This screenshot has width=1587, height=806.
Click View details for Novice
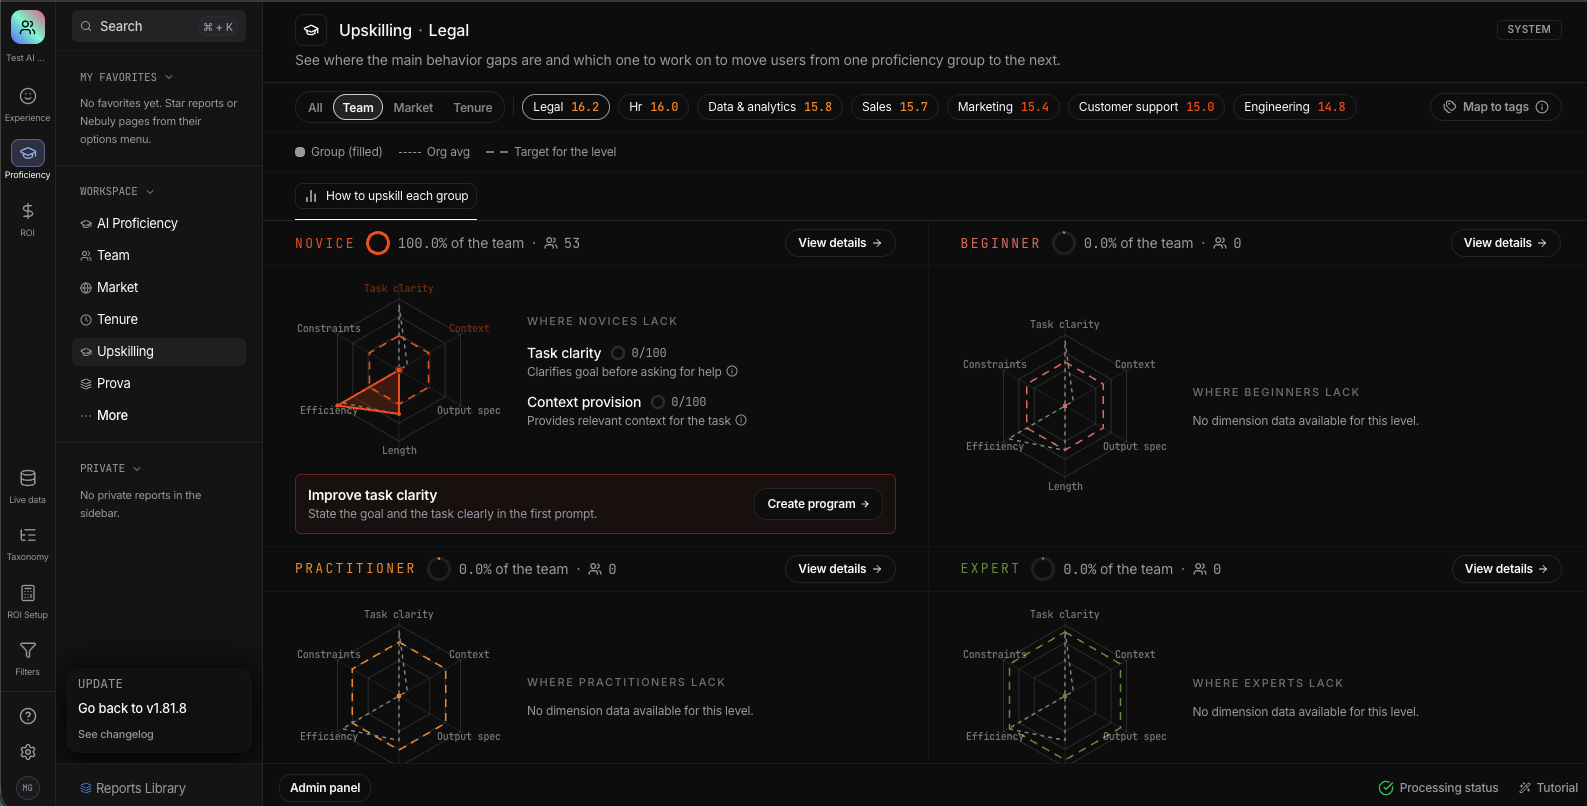point(840,243)
